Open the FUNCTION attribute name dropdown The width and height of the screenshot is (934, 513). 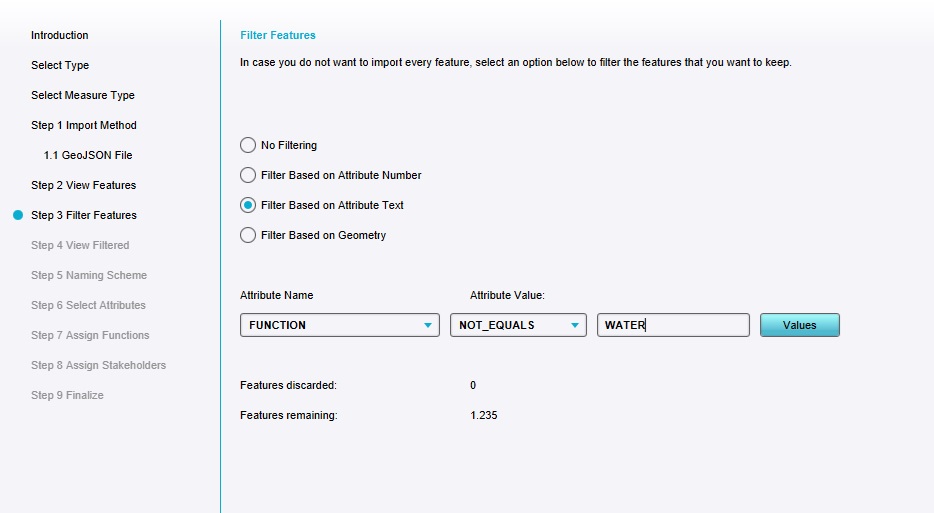[x=339, y=325]
